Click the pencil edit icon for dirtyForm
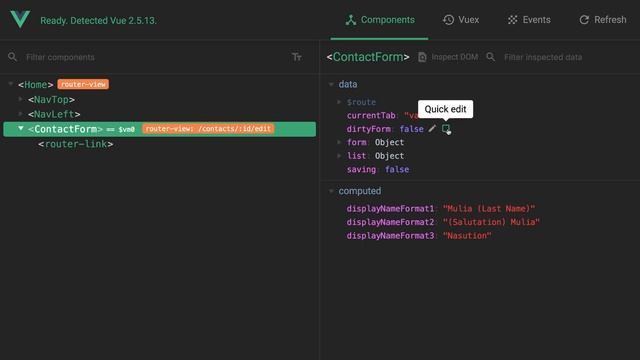Screen dimensions: 640x360 (x=432, y=129)
